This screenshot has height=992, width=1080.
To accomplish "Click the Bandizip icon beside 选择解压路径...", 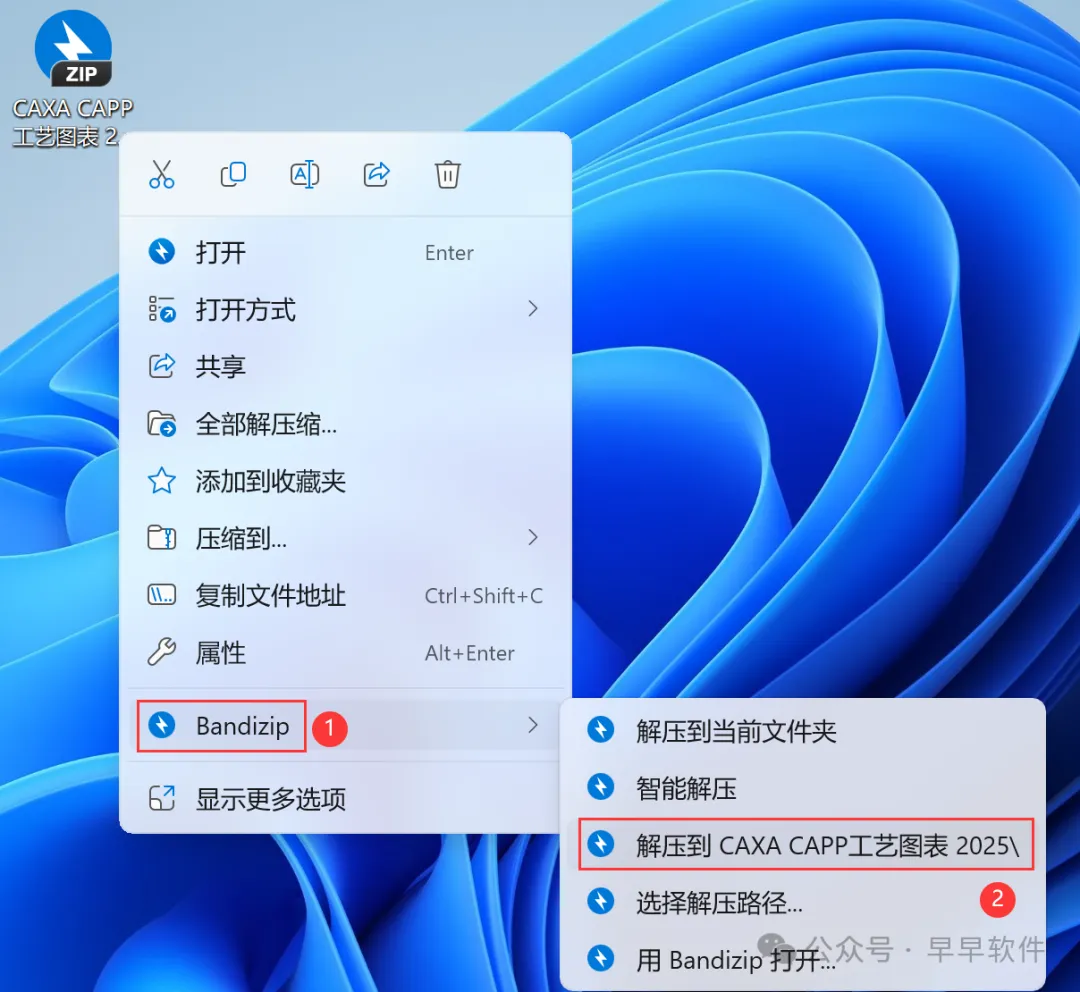I will coord(601,901).
